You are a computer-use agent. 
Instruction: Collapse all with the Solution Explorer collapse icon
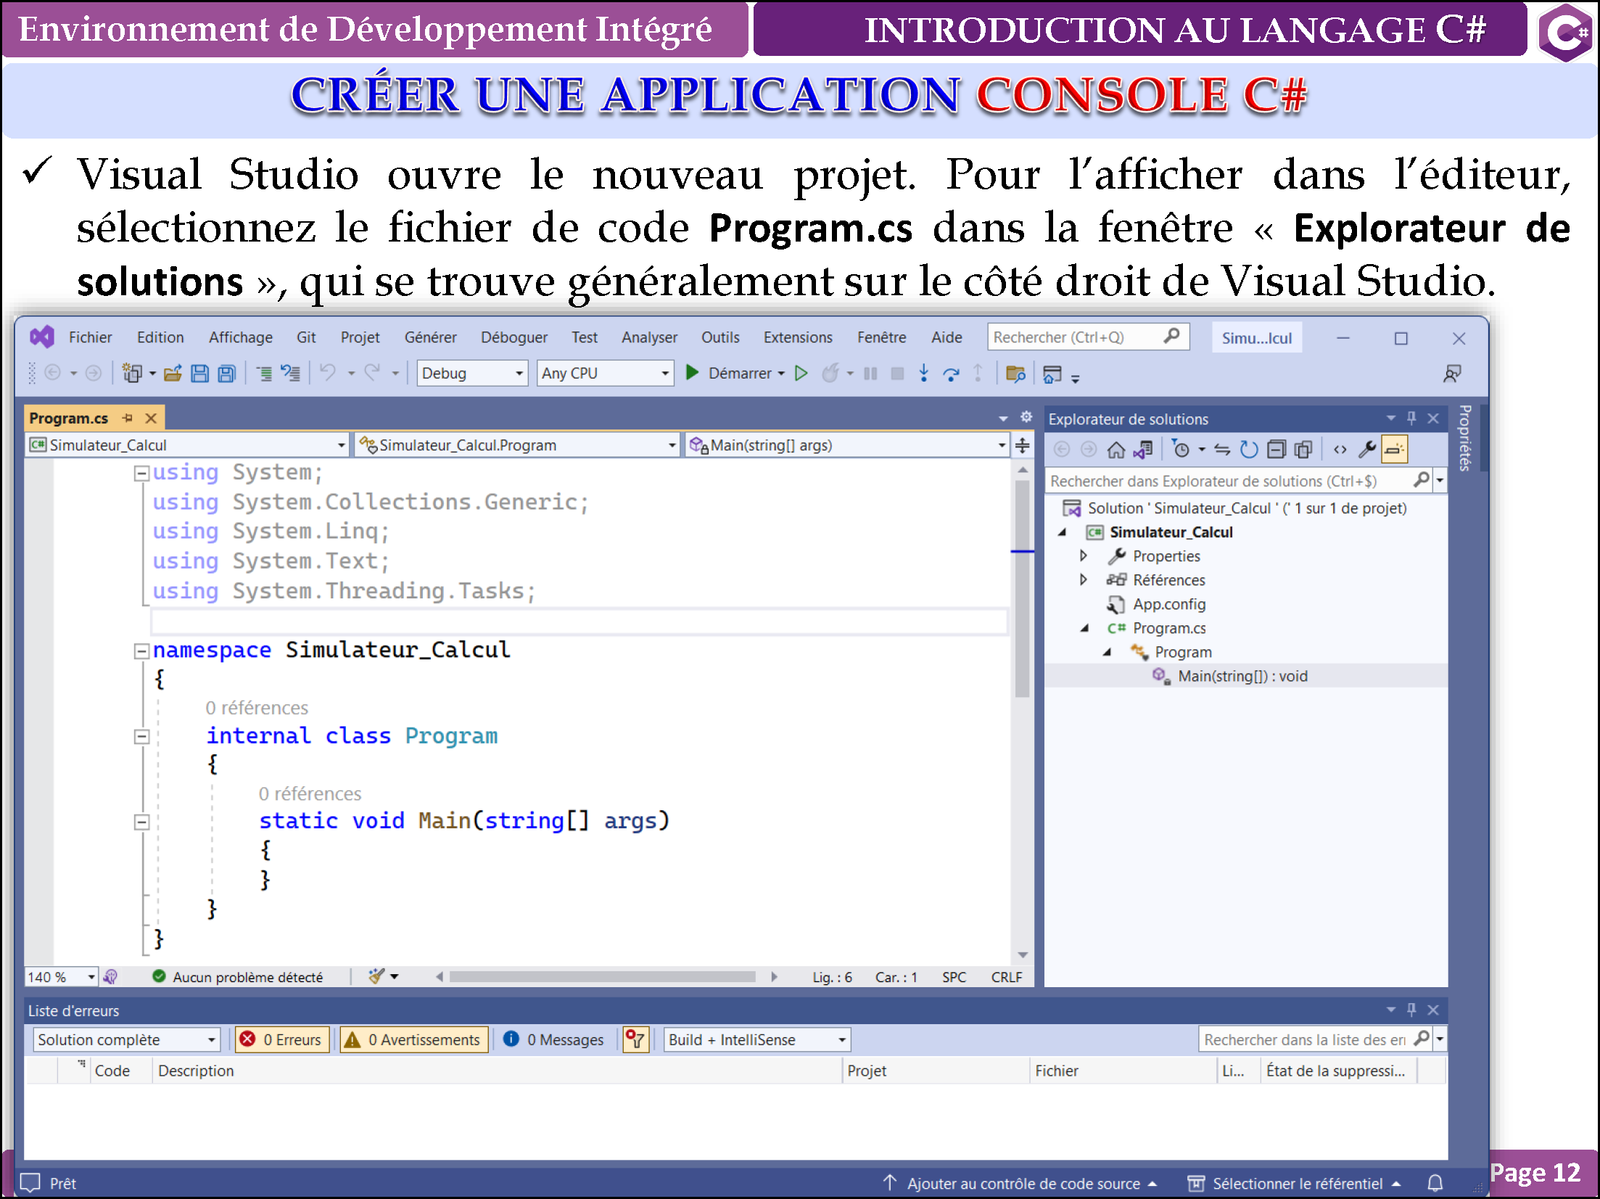coord(1276,450)
